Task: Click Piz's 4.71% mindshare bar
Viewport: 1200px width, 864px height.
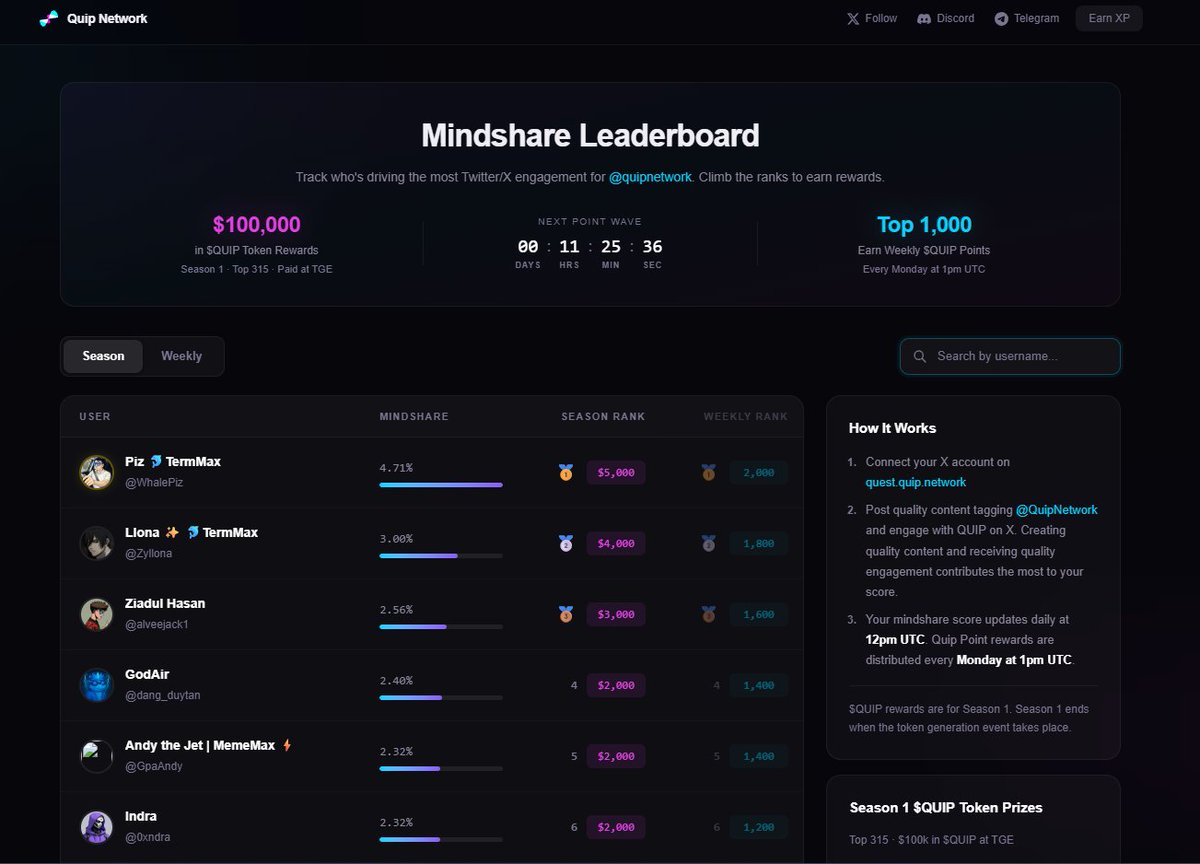Action: click(441, 485)
